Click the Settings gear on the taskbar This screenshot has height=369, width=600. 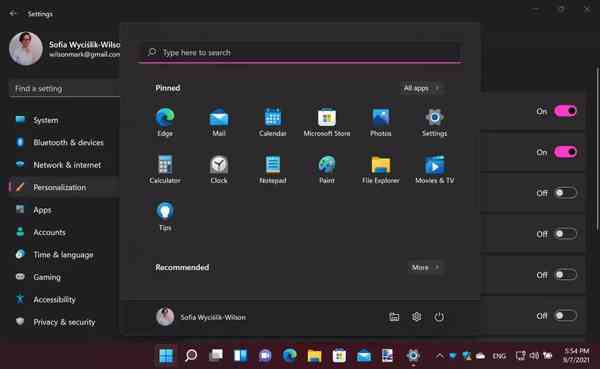coord(413,356)
